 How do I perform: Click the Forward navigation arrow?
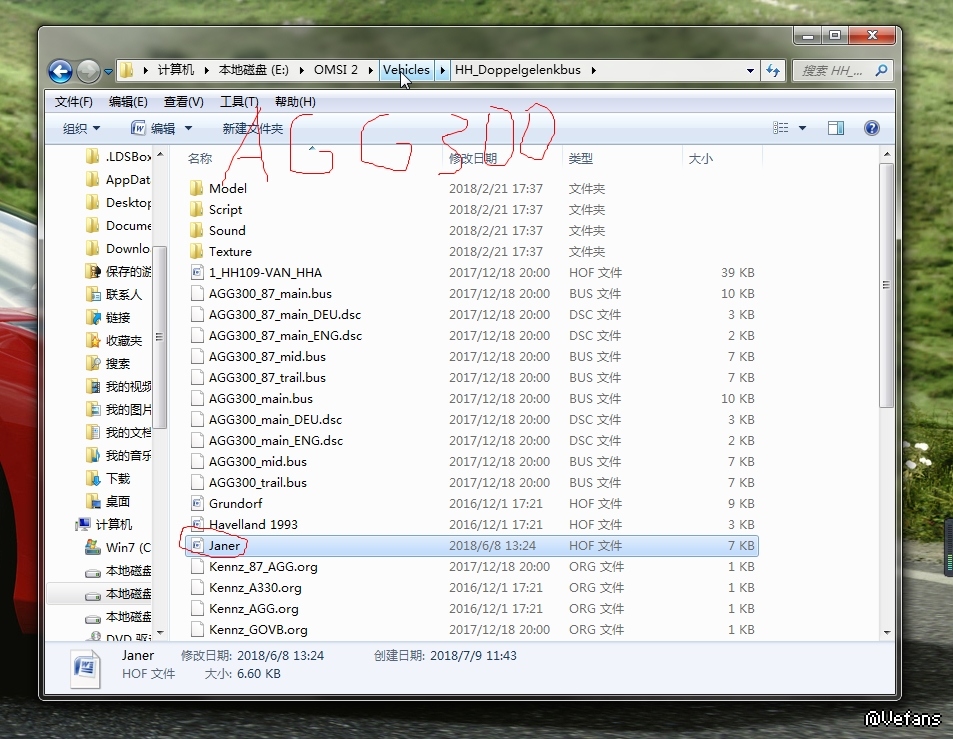(x=88, y=71)
